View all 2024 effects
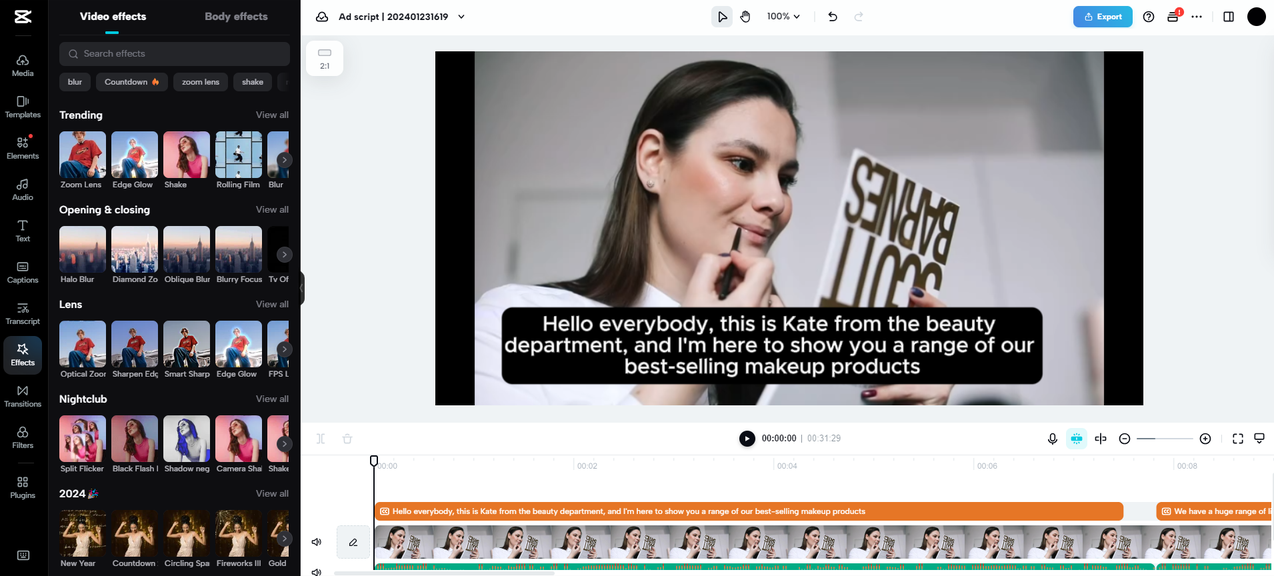The image size is (1274, 576). pyautogui.click(x=272, y=493)
